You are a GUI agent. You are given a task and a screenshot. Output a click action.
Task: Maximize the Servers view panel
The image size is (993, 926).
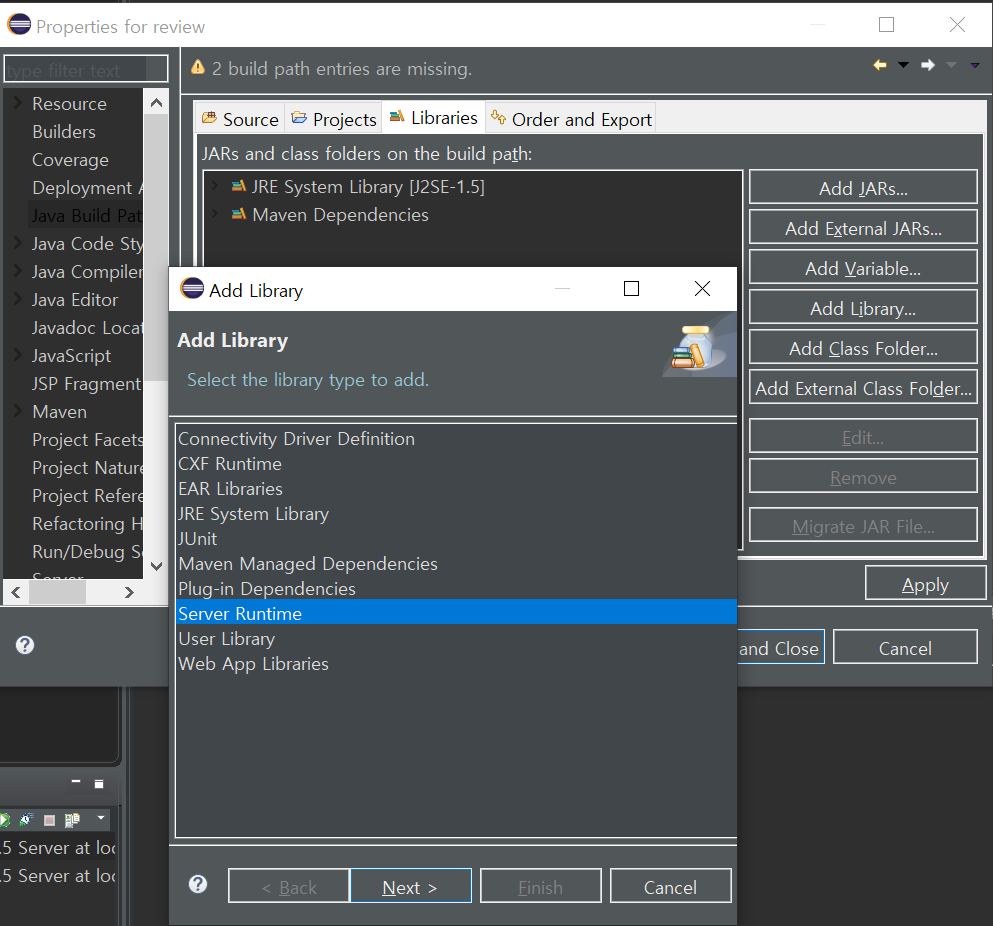[99, 783]
